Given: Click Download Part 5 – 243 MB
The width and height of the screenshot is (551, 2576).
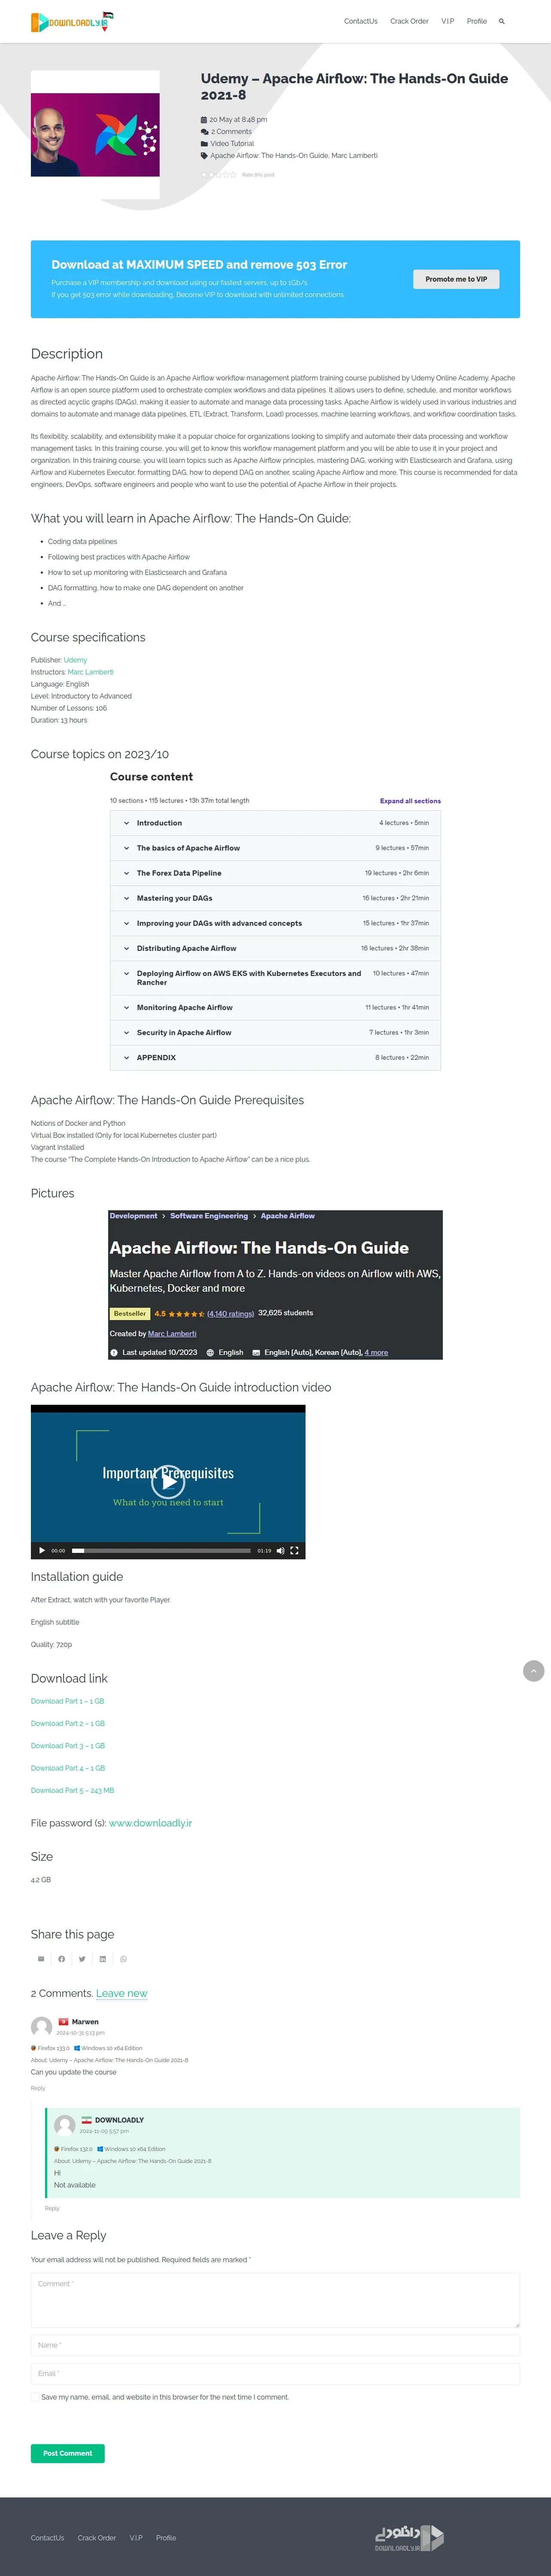Looking at the screenshot, I should tap(72, 1791).
